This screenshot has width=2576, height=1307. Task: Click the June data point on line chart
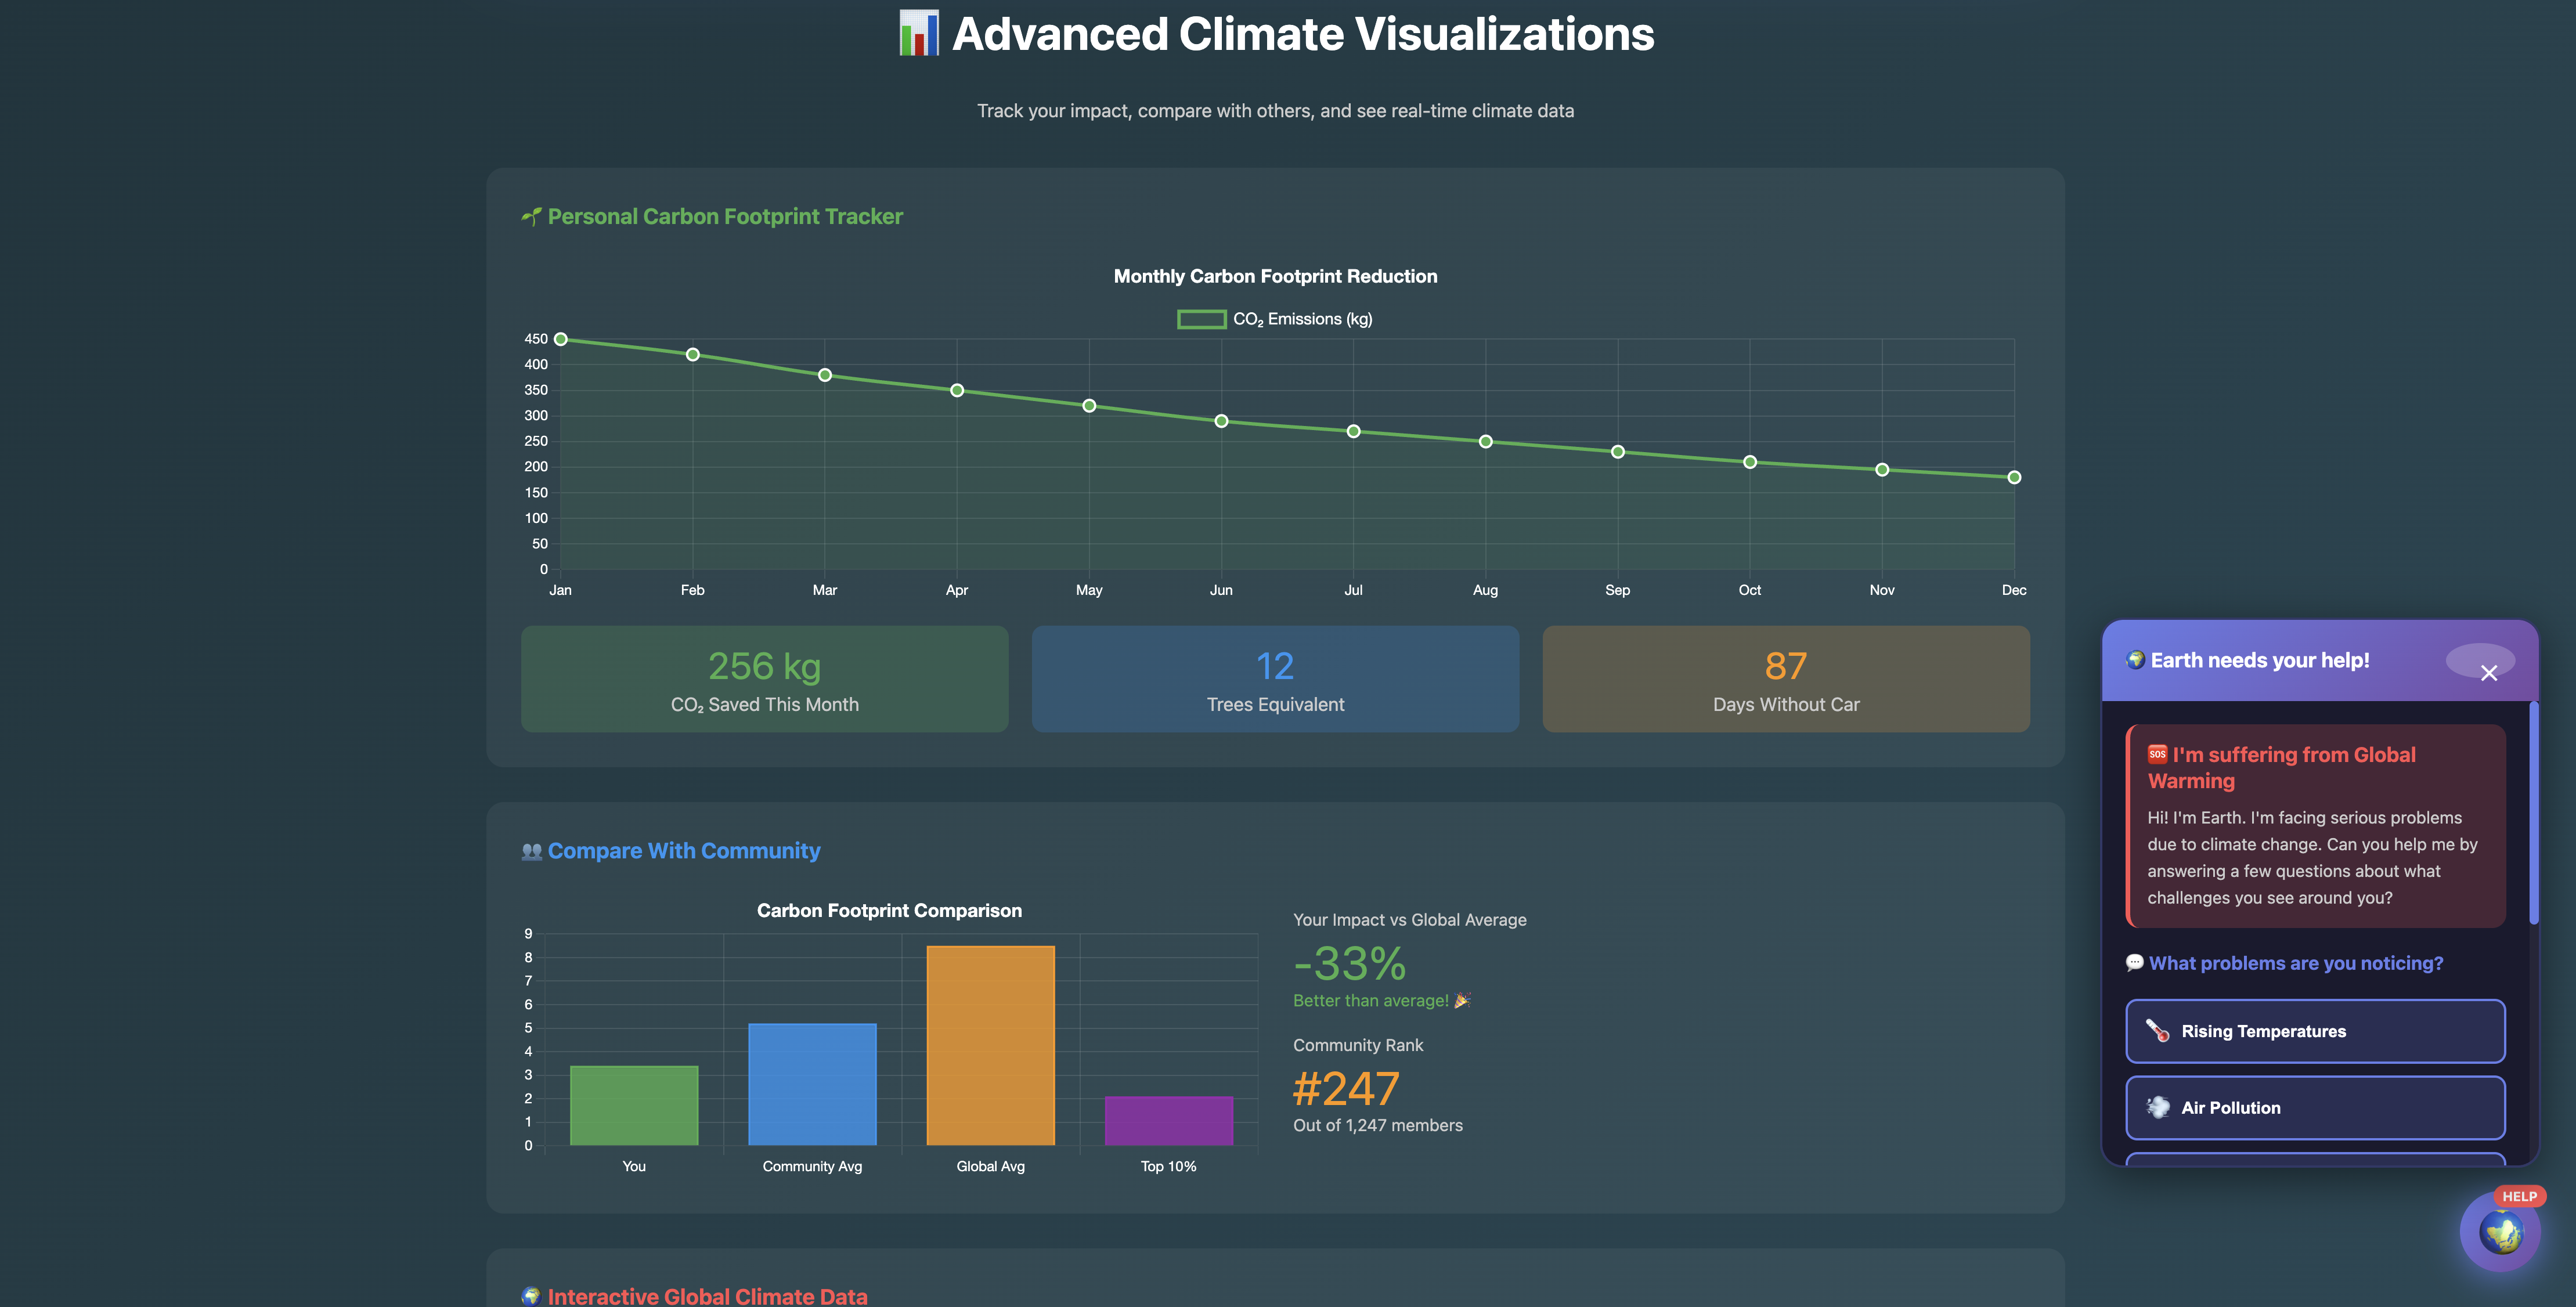point(1221,421)
